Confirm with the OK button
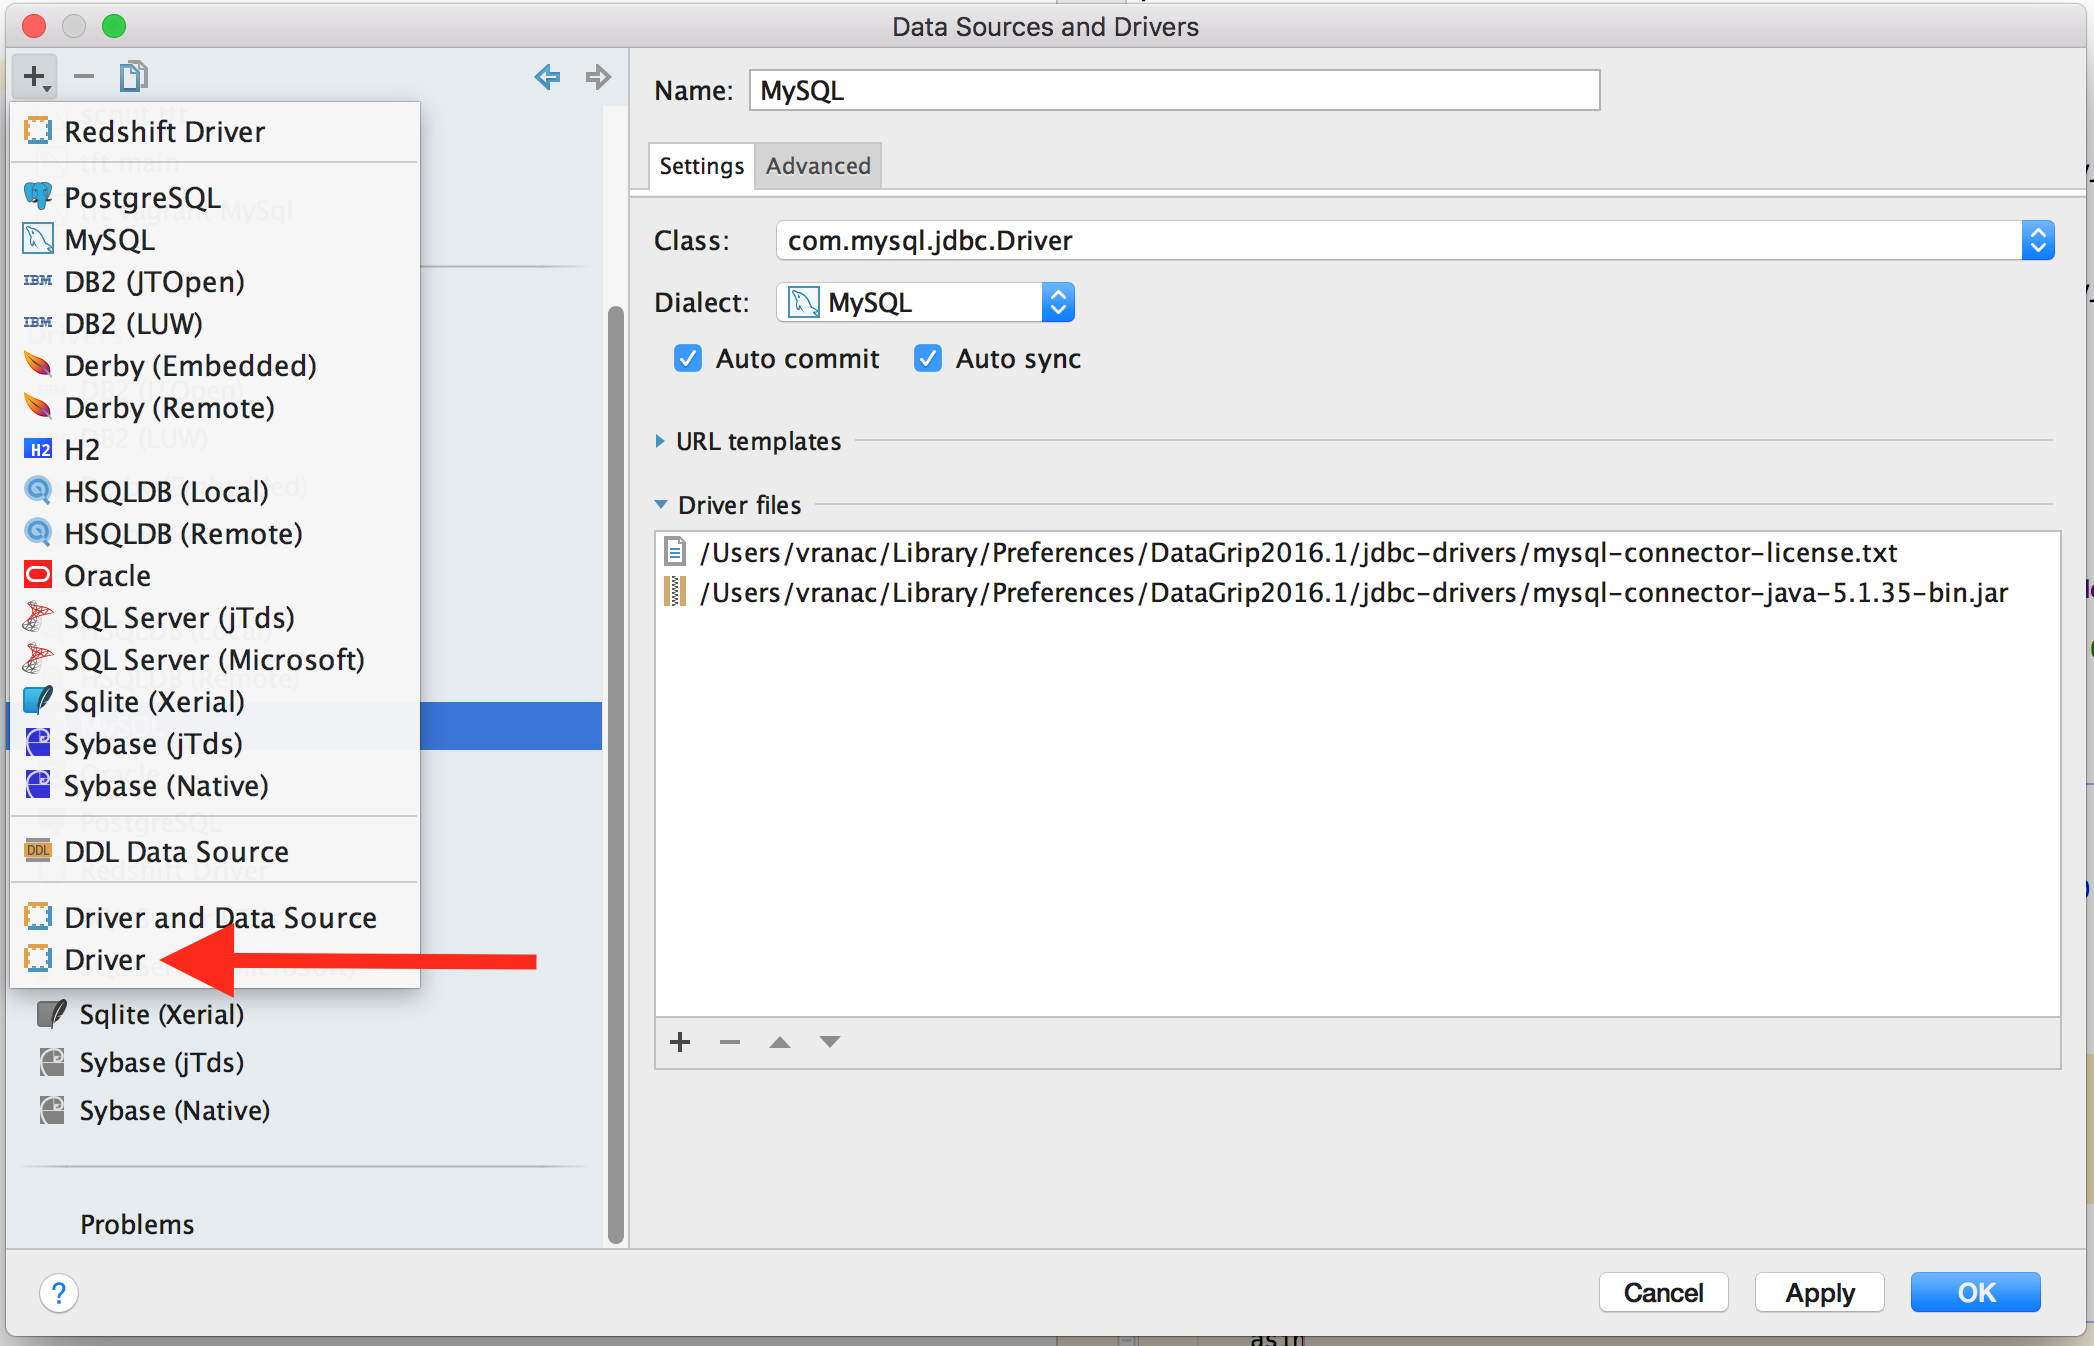 (1976, 1293)
